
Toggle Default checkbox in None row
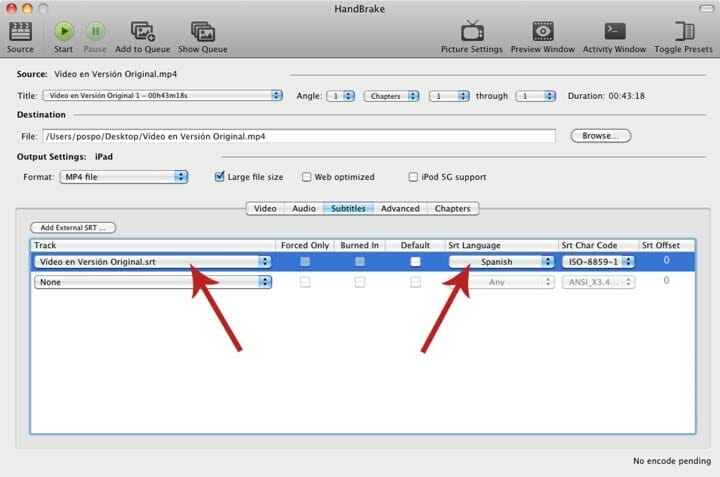point(416,282)
